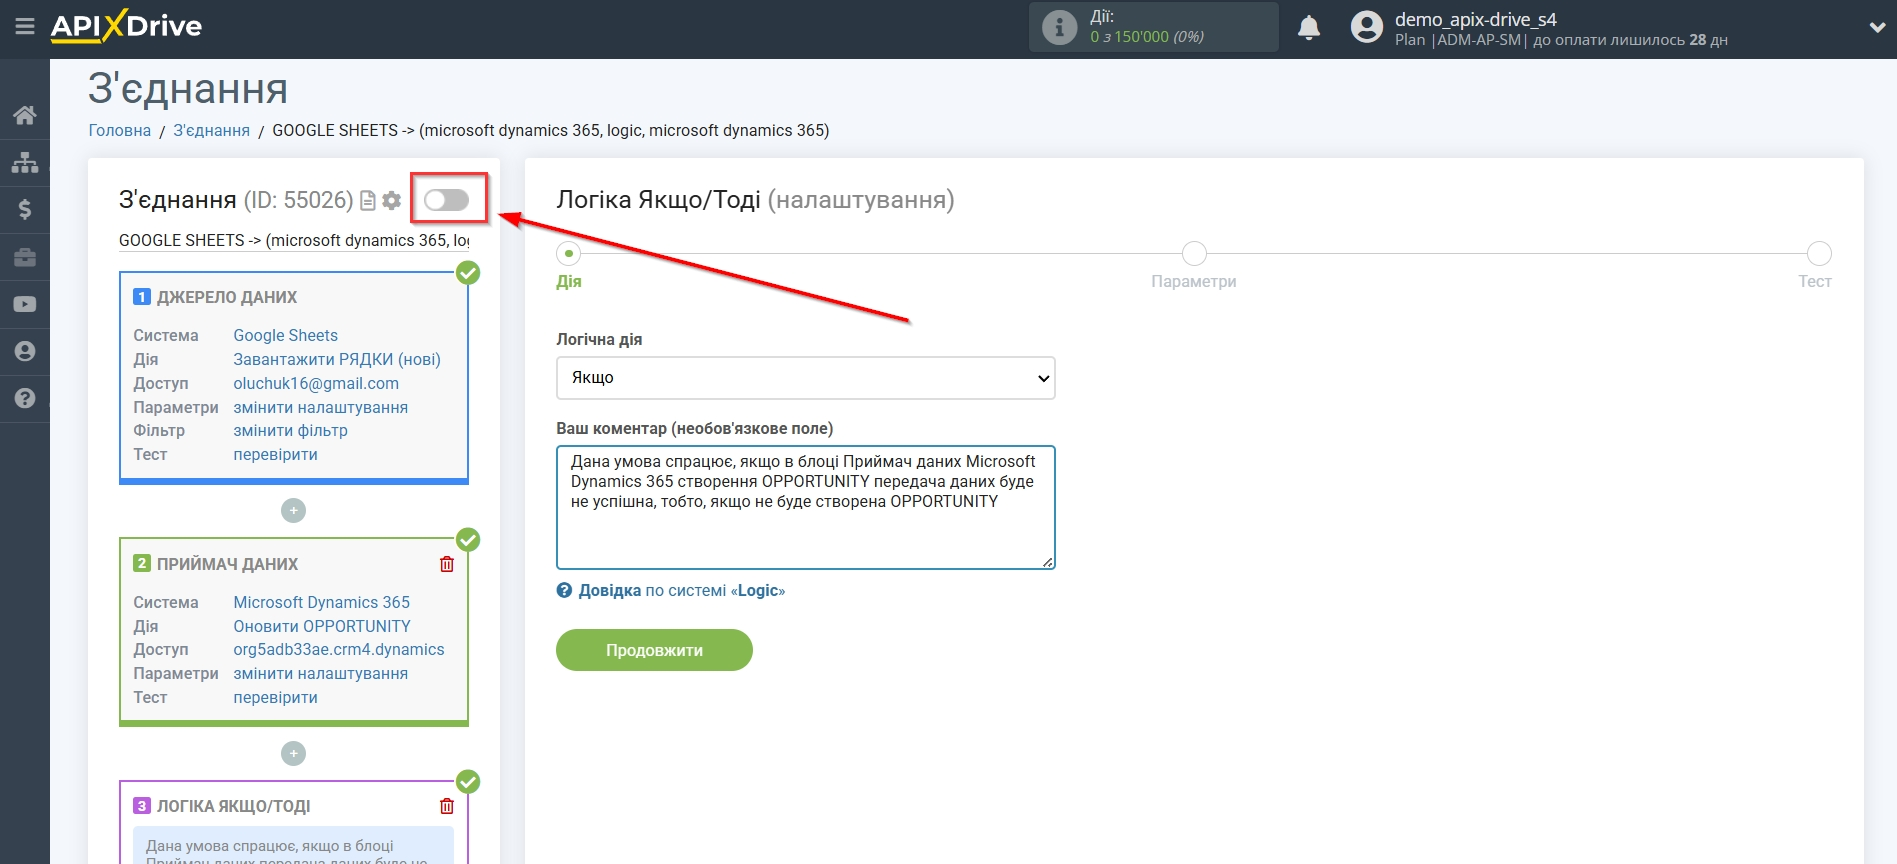The height and width of the screenshot is (864, 1897).
Task: Toggle the connection on/off switch
Action: (446, 200)
